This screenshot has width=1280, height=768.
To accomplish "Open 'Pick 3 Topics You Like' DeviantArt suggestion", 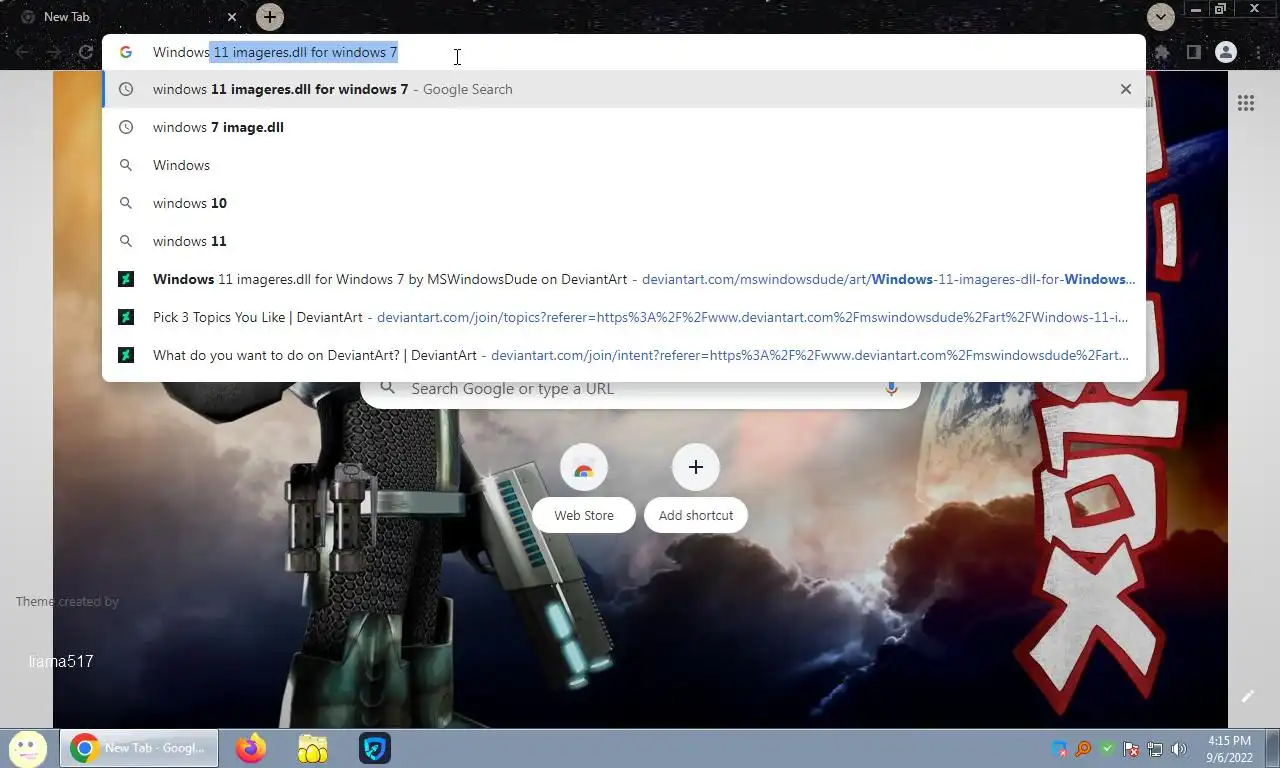I will [x=624, y=317].
